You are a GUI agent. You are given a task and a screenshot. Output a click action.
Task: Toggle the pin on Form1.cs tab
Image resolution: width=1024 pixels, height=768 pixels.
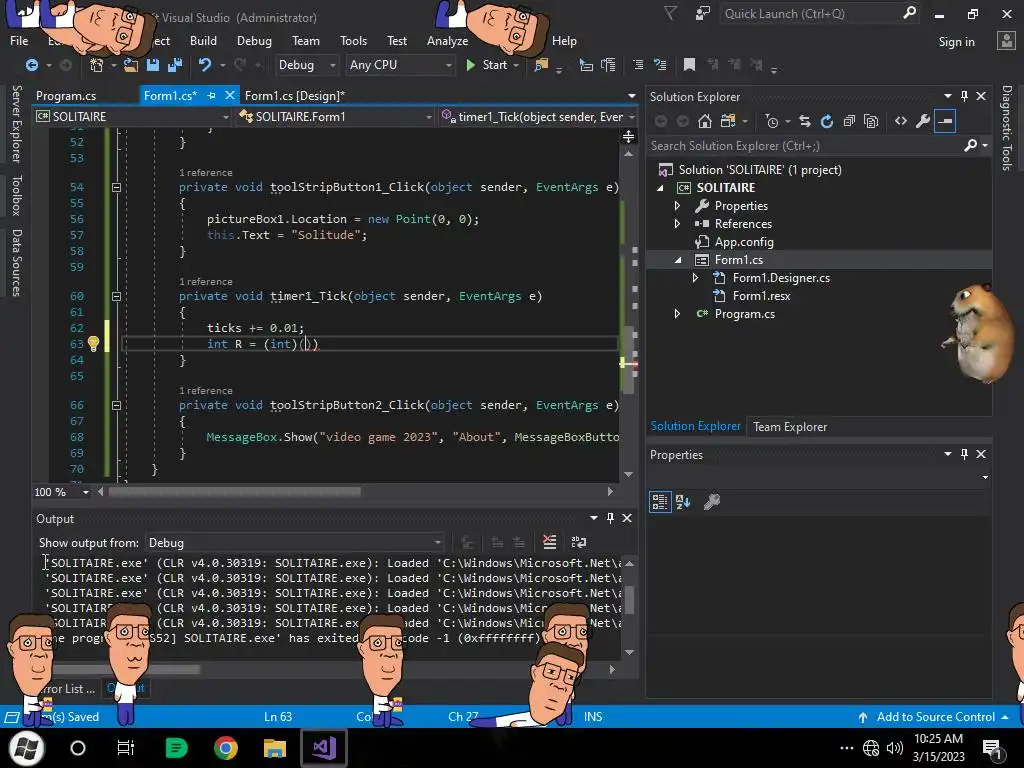211,95
